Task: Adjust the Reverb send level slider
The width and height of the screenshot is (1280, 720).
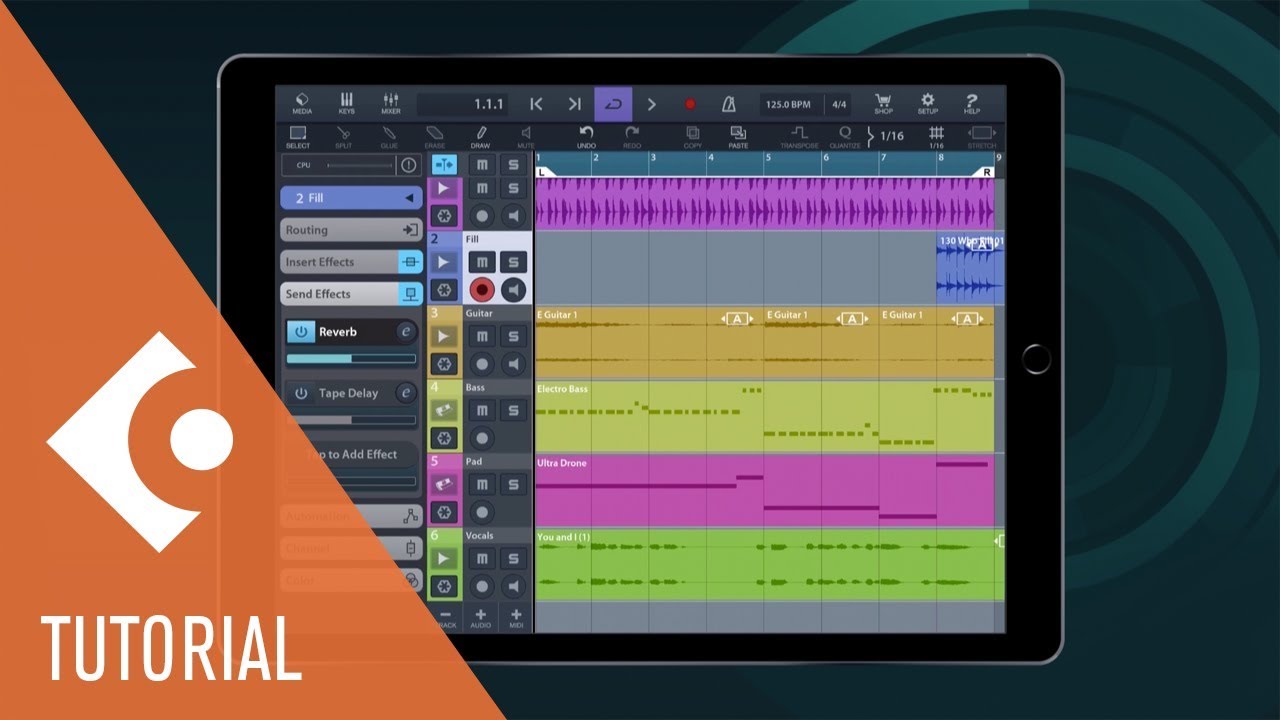Action: pyautogui.click(x=351, y=358)
